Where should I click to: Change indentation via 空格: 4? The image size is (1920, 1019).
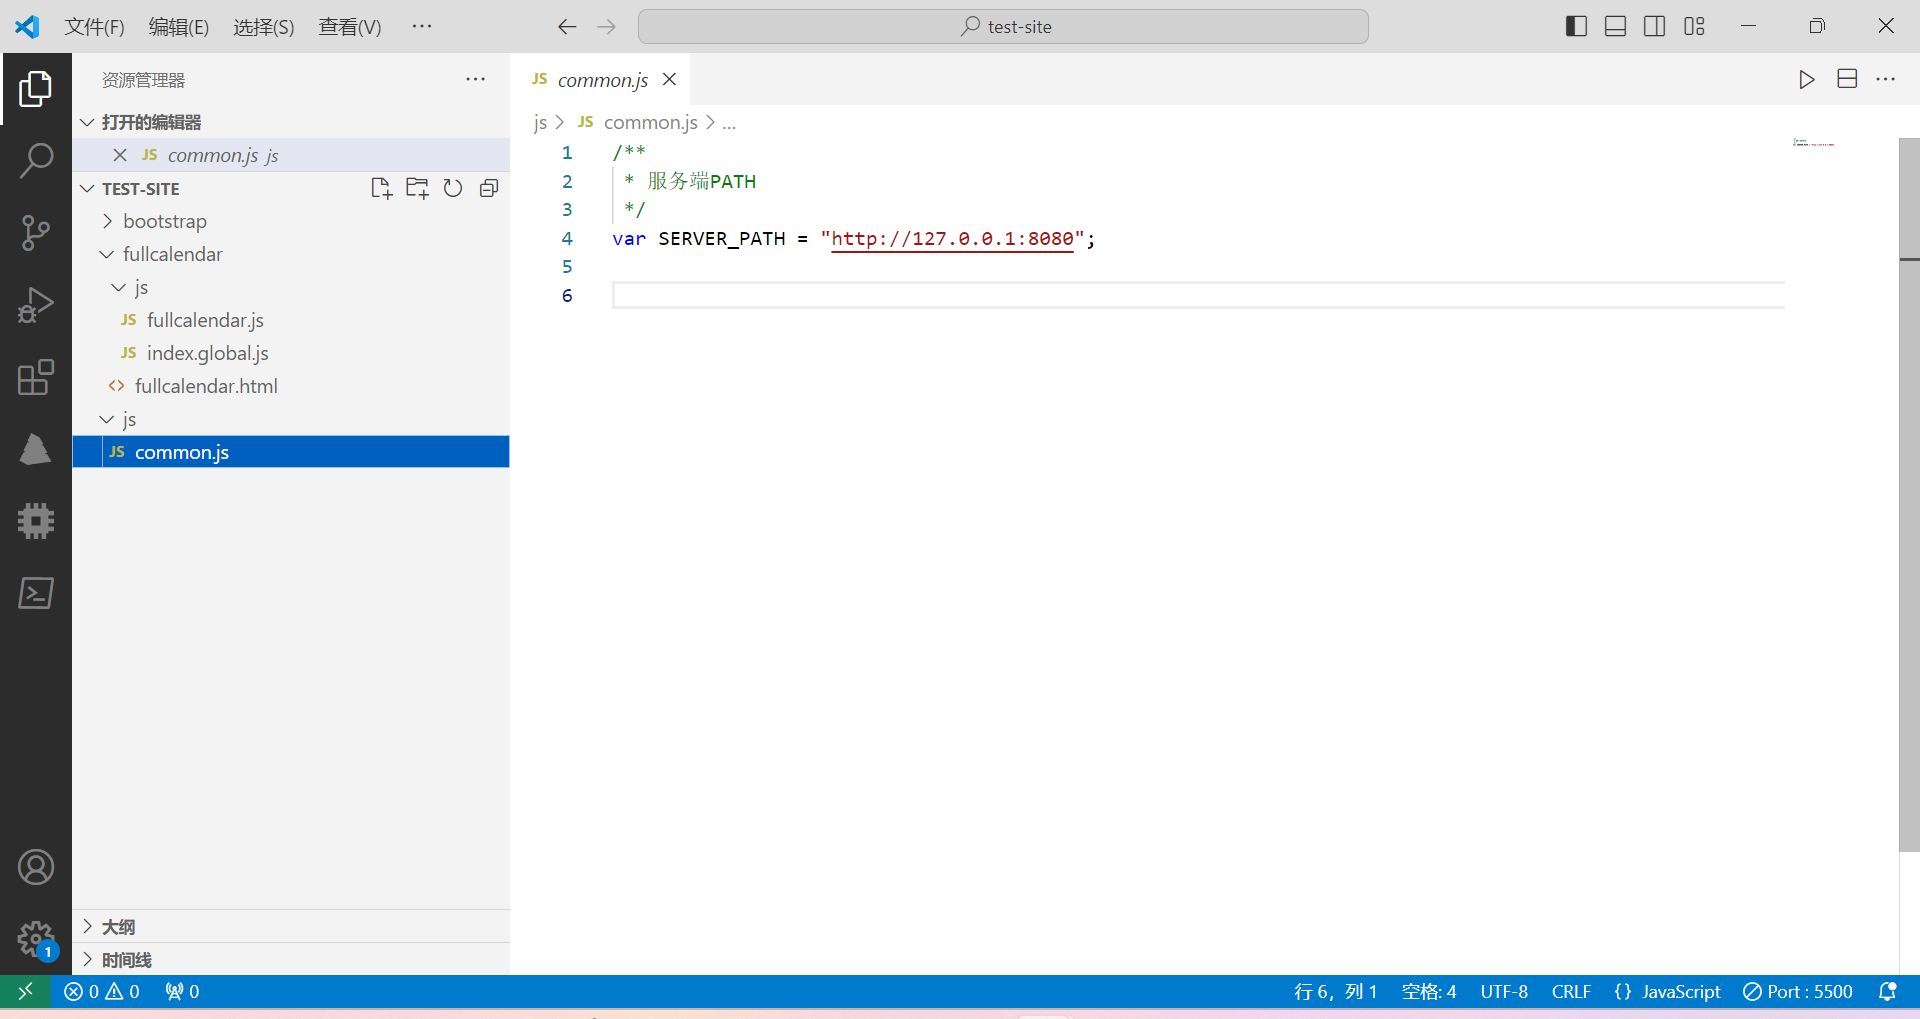click(1429, 991)
